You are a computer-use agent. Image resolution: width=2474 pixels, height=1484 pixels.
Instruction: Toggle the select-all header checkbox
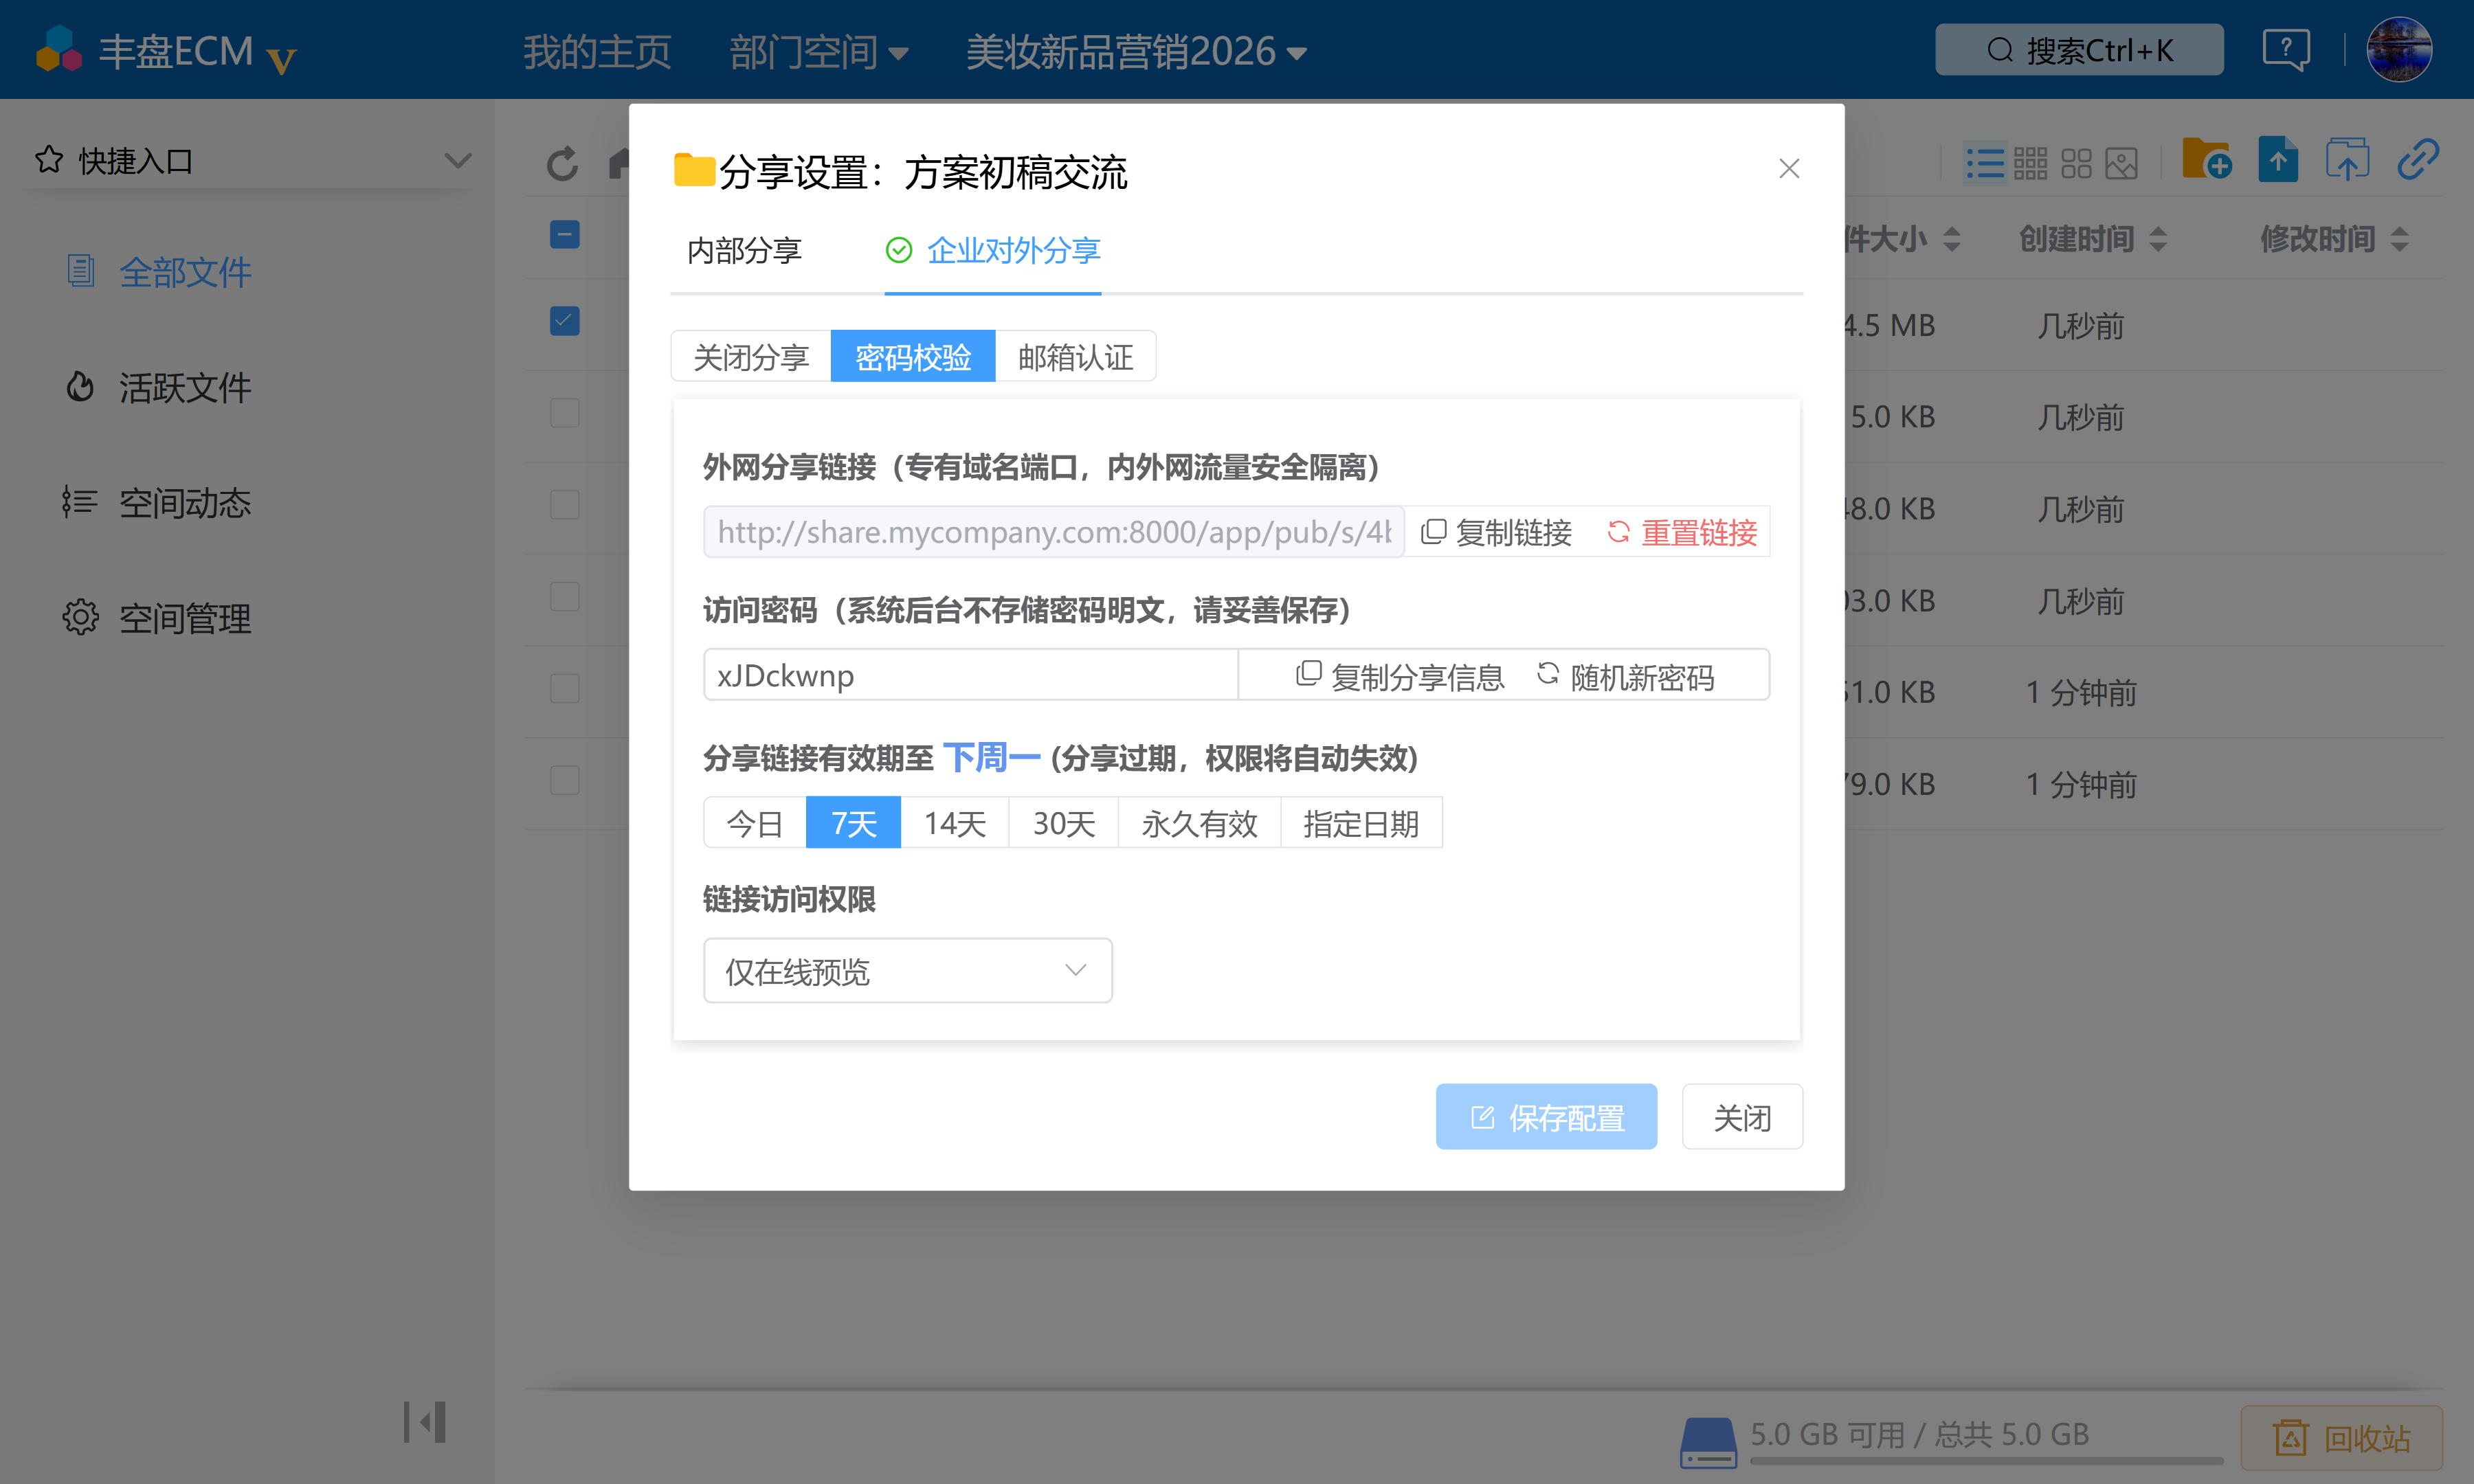coord(564,235)
